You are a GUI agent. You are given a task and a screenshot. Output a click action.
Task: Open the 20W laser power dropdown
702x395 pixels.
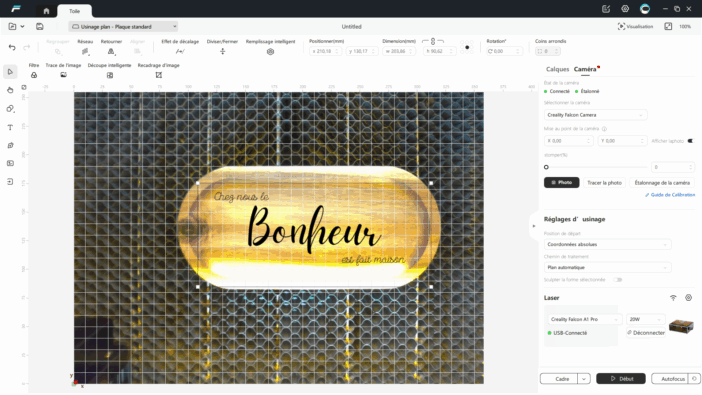(645, 319)
